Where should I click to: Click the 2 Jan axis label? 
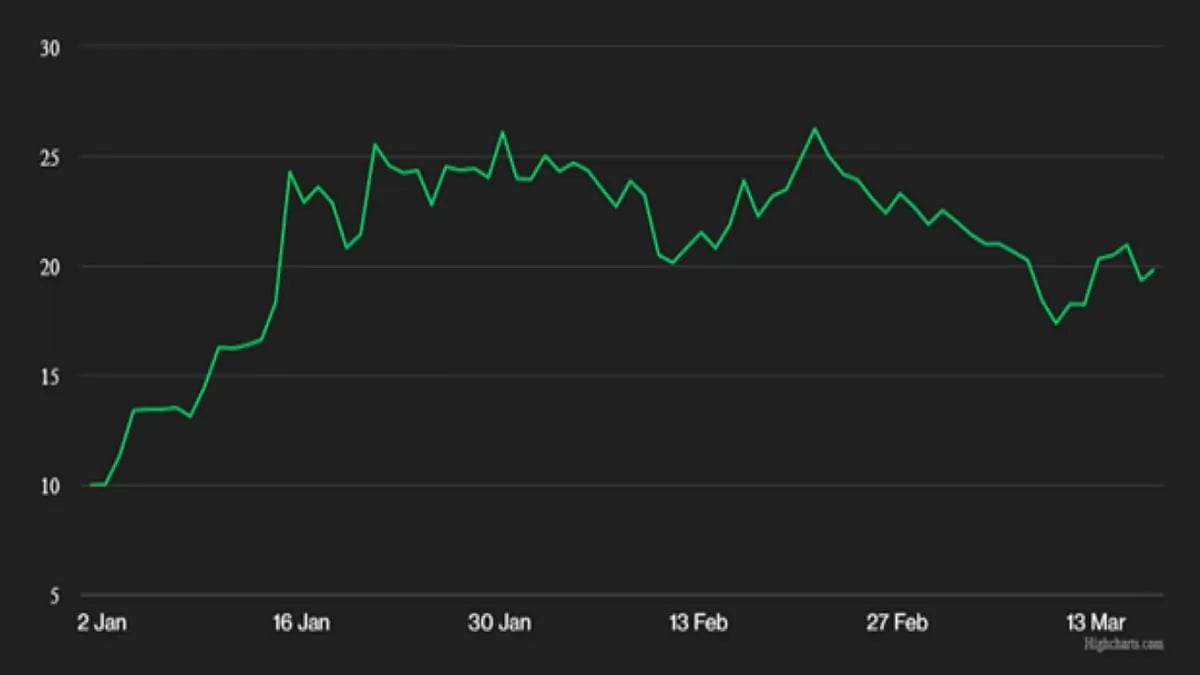(x=100, y=622)
